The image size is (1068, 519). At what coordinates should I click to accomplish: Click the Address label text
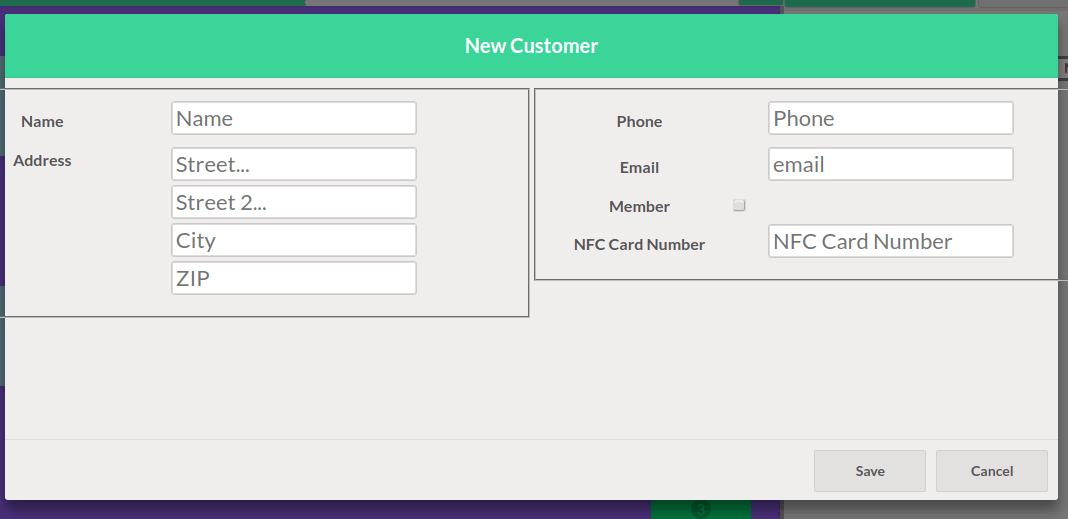tap(42, 160)
